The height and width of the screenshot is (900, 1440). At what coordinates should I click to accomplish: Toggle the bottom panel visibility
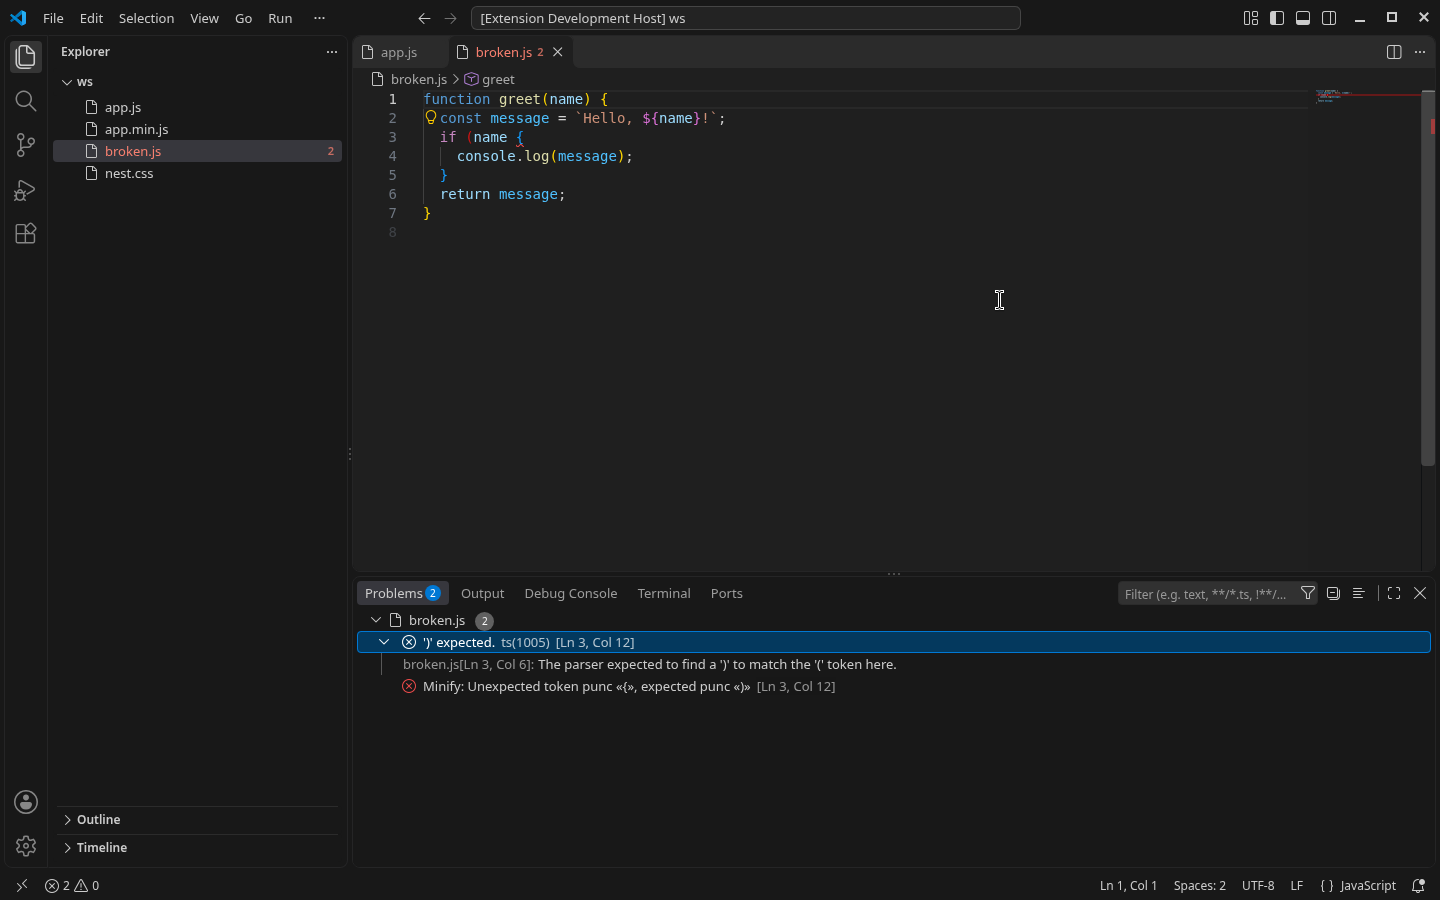point(1303,18)
